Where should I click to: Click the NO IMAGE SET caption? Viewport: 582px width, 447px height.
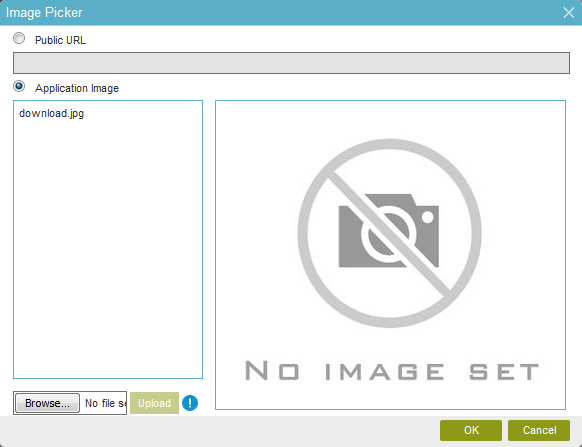(x=392, y=371)
